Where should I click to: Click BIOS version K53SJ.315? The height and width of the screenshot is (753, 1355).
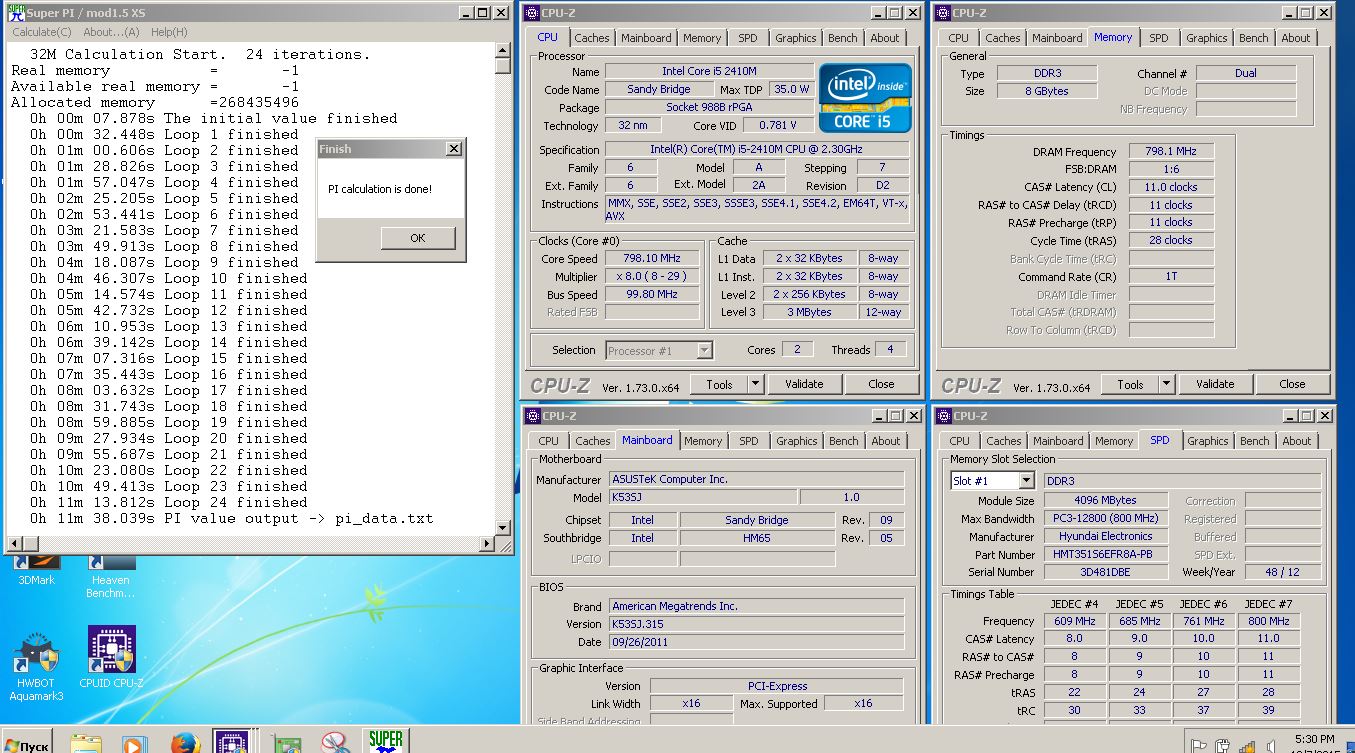[x=756, y=624]
